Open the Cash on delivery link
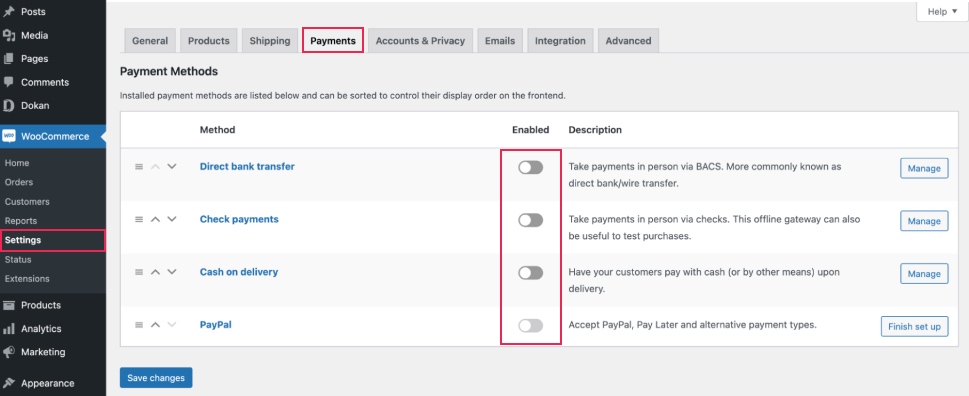This screenshot has width=969, height=396. (x=239, y=272)
